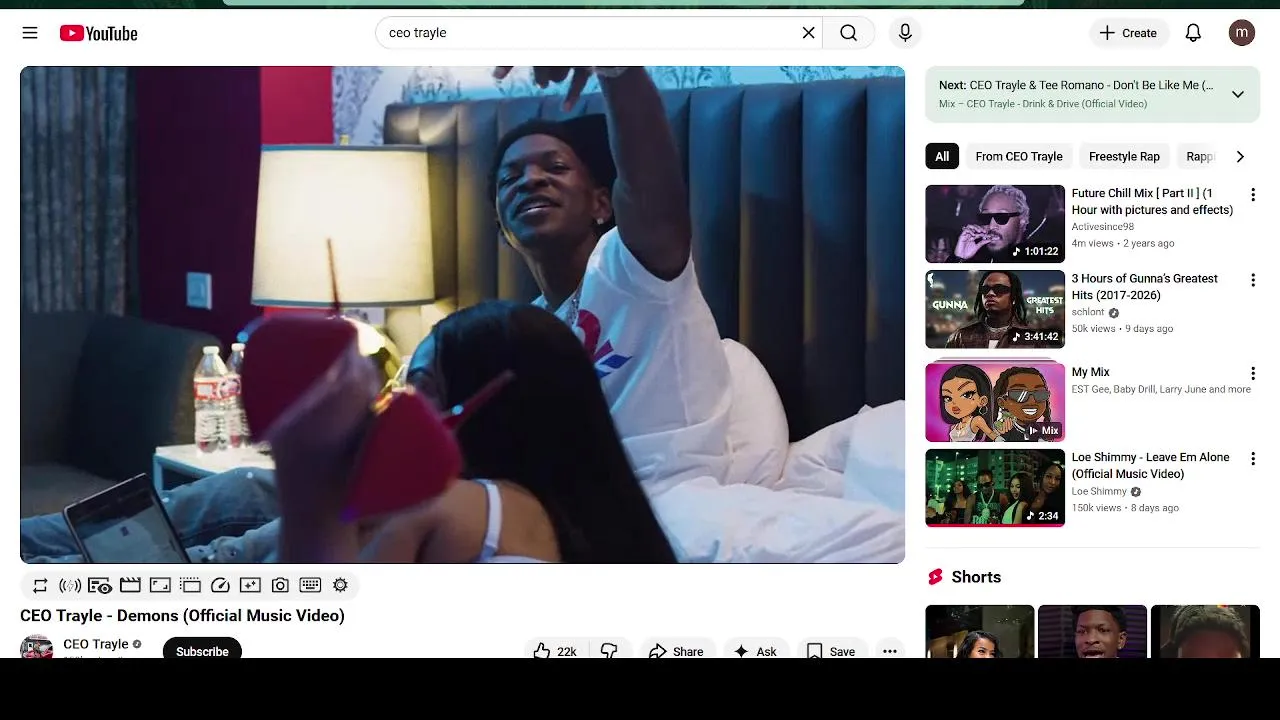Screen dimensions: 1280x720
Task: Open options menu for Future Chill Mix
Action: 1252,195
